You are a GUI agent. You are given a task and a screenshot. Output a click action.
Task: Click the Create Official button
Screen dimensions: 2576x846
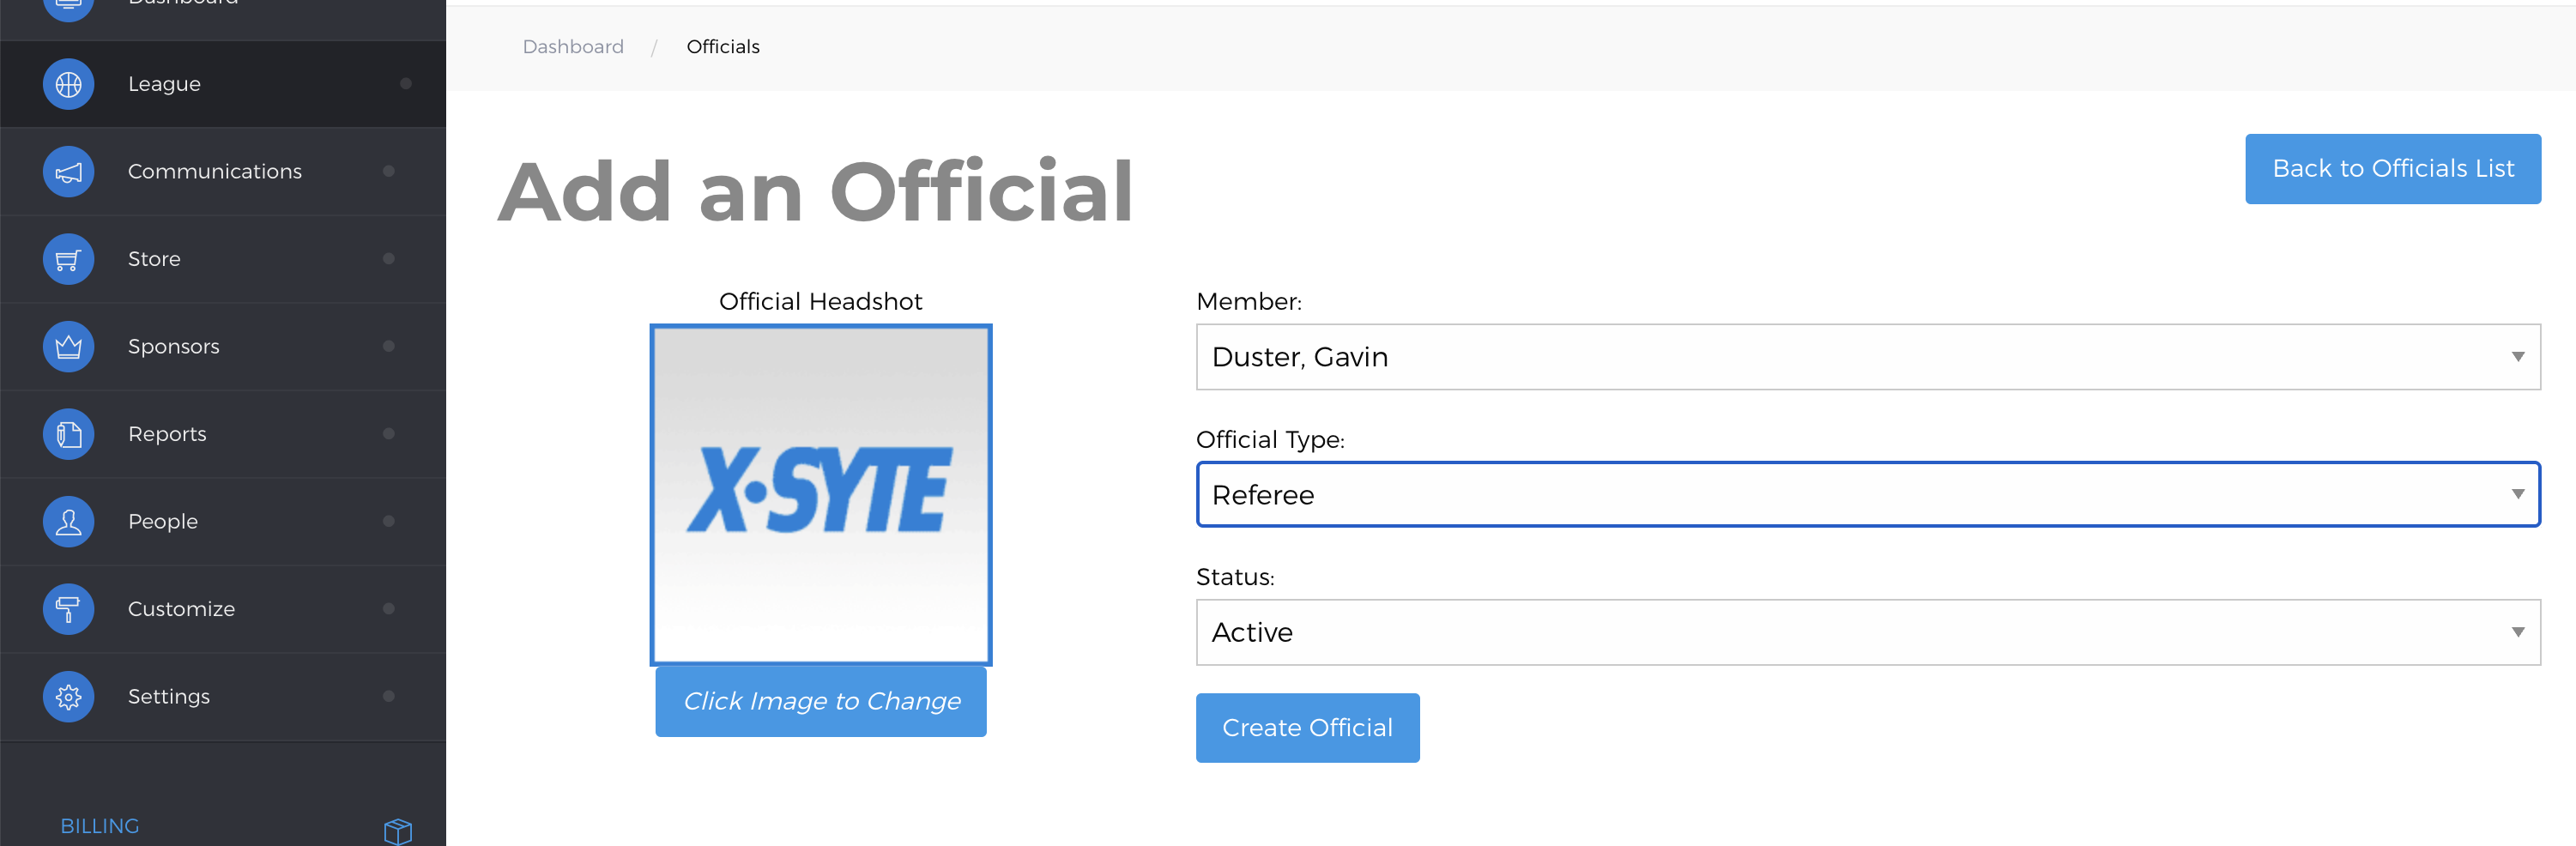pos(1307,728)
